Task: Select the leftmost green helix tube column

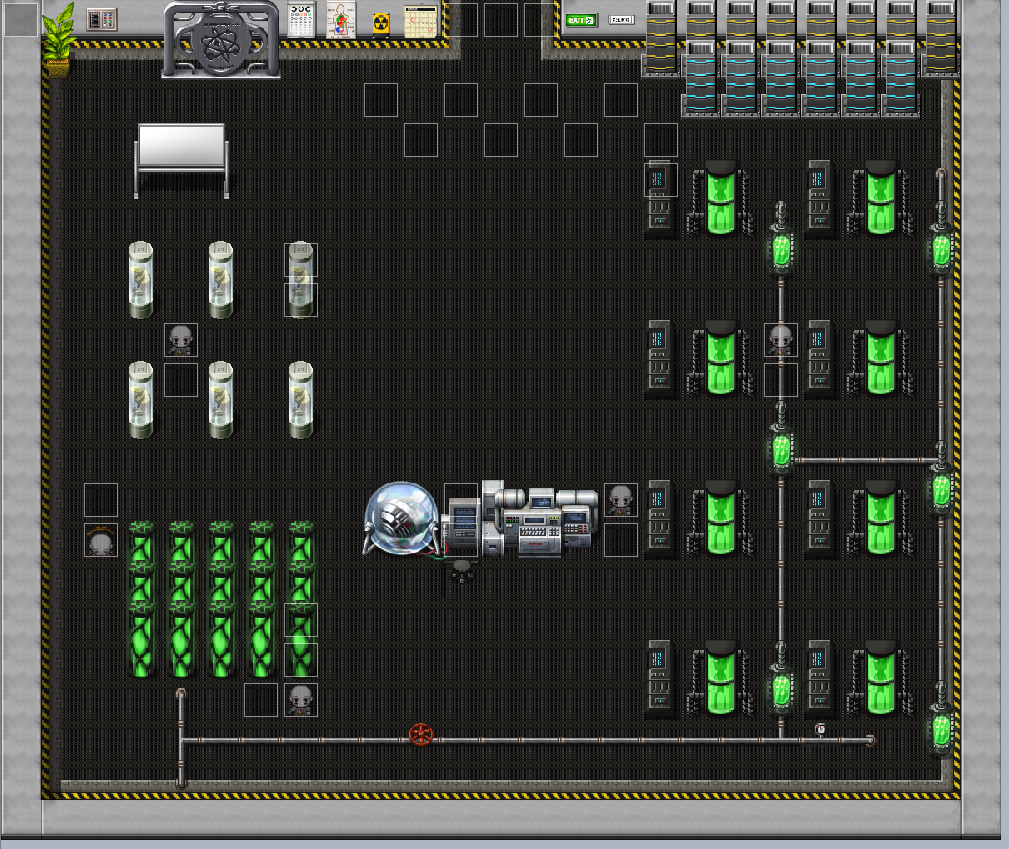Action: point(142,599)
